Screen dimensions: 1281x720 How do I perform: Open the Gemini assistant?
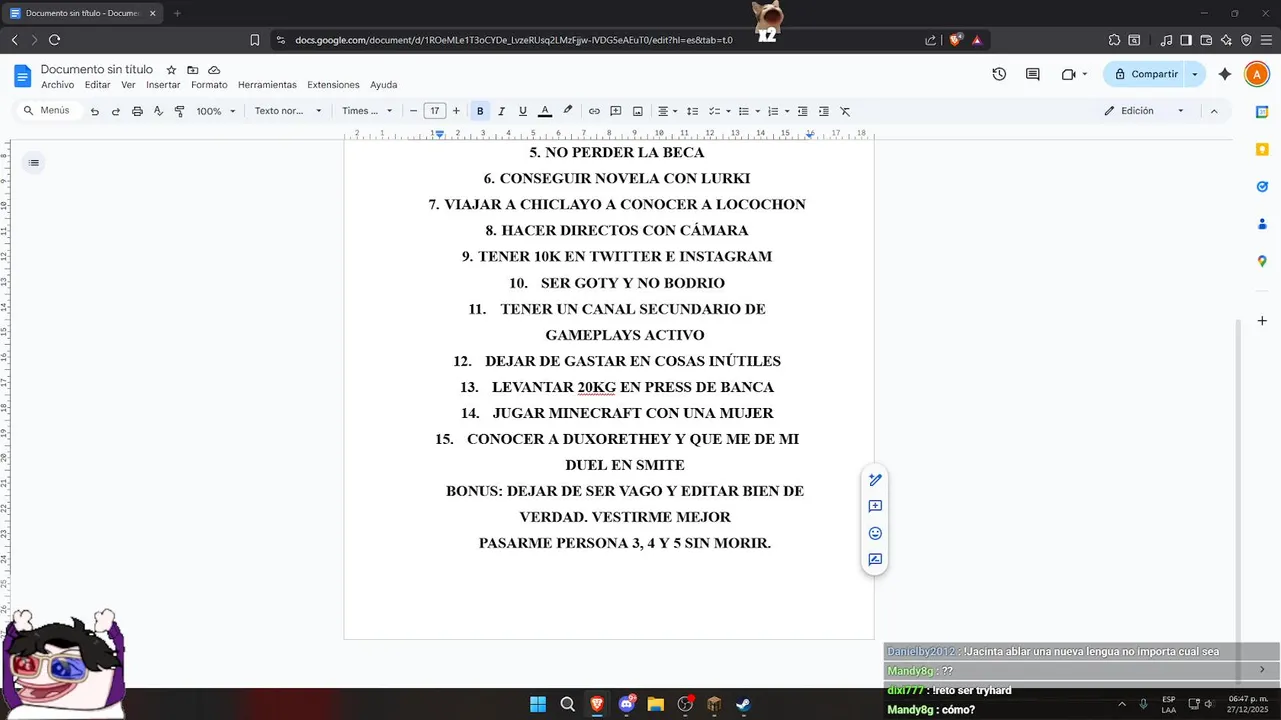click(1225, 74)
